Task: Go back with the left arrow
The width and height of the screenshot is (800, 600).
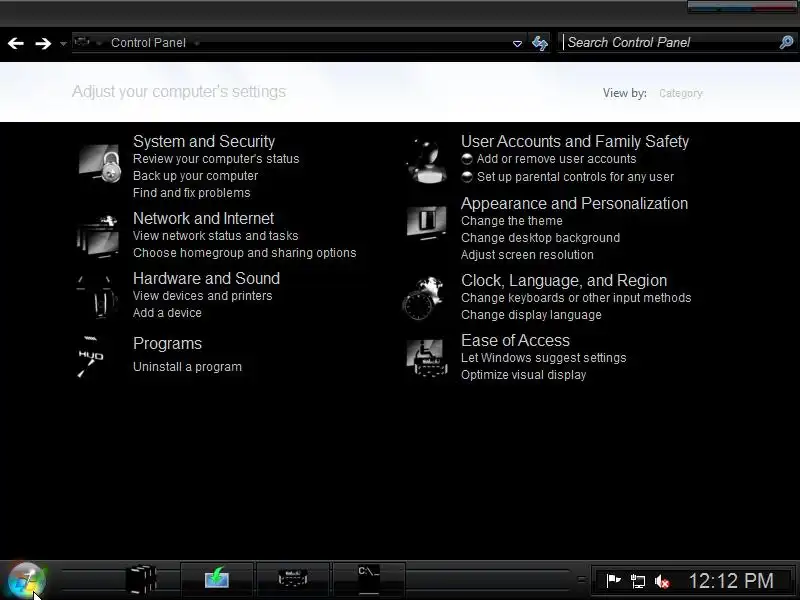Action: [16, 43]
